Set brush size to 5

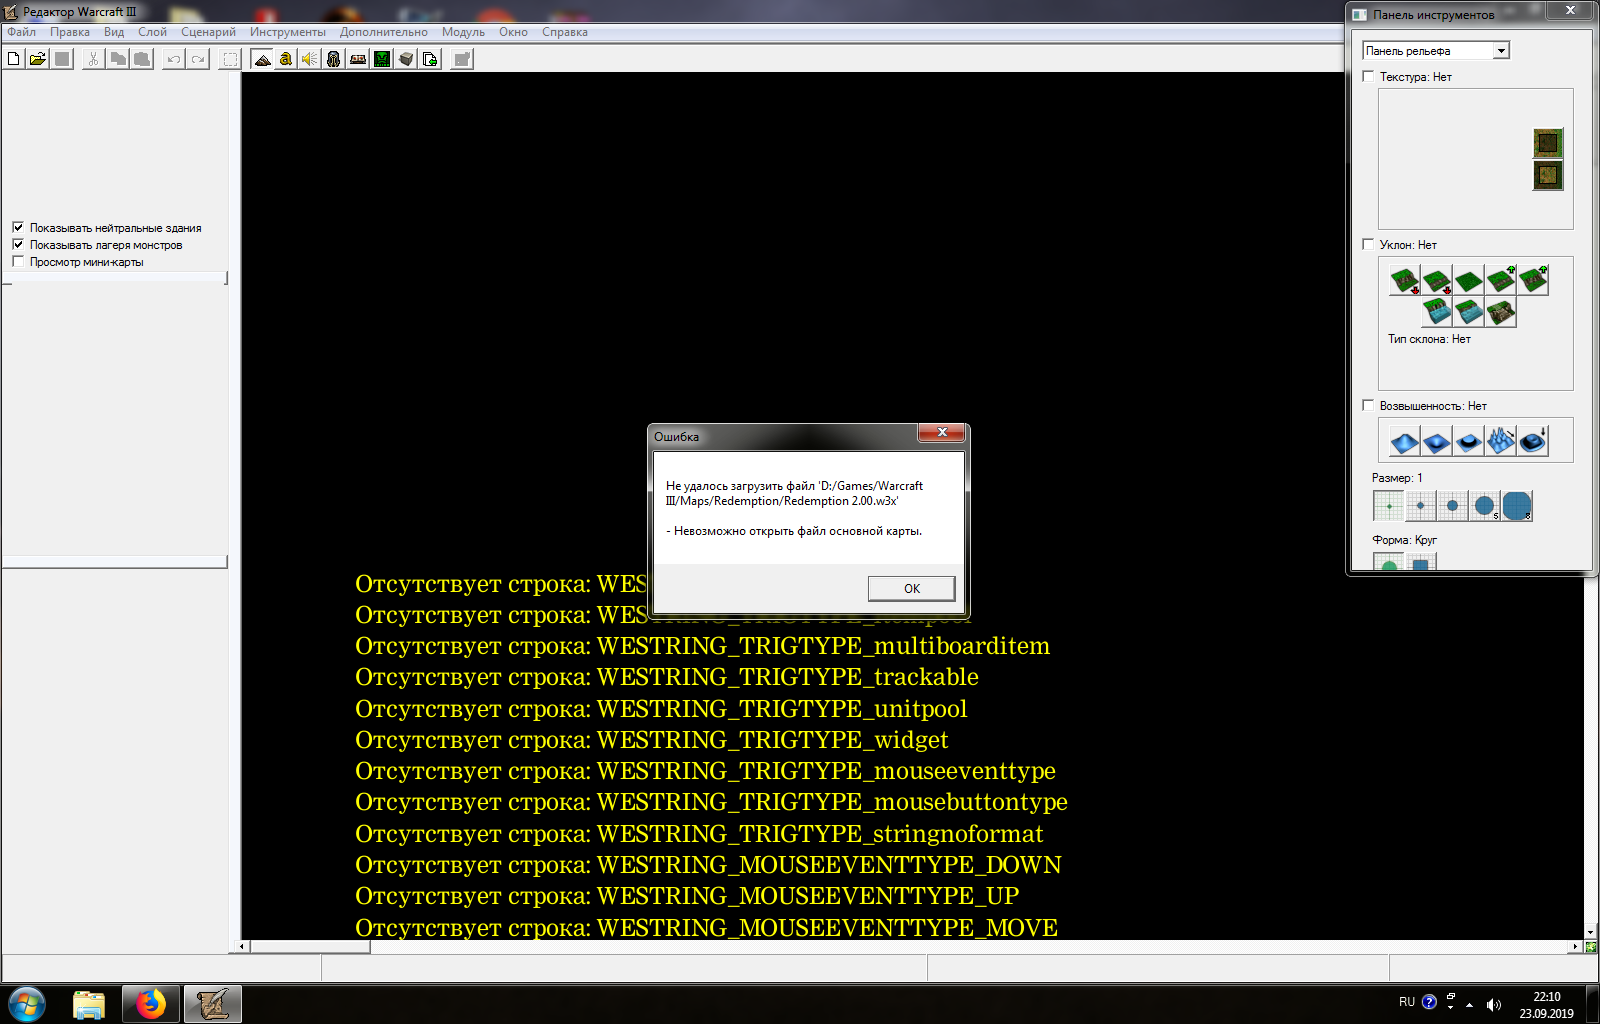[1485, 506]
